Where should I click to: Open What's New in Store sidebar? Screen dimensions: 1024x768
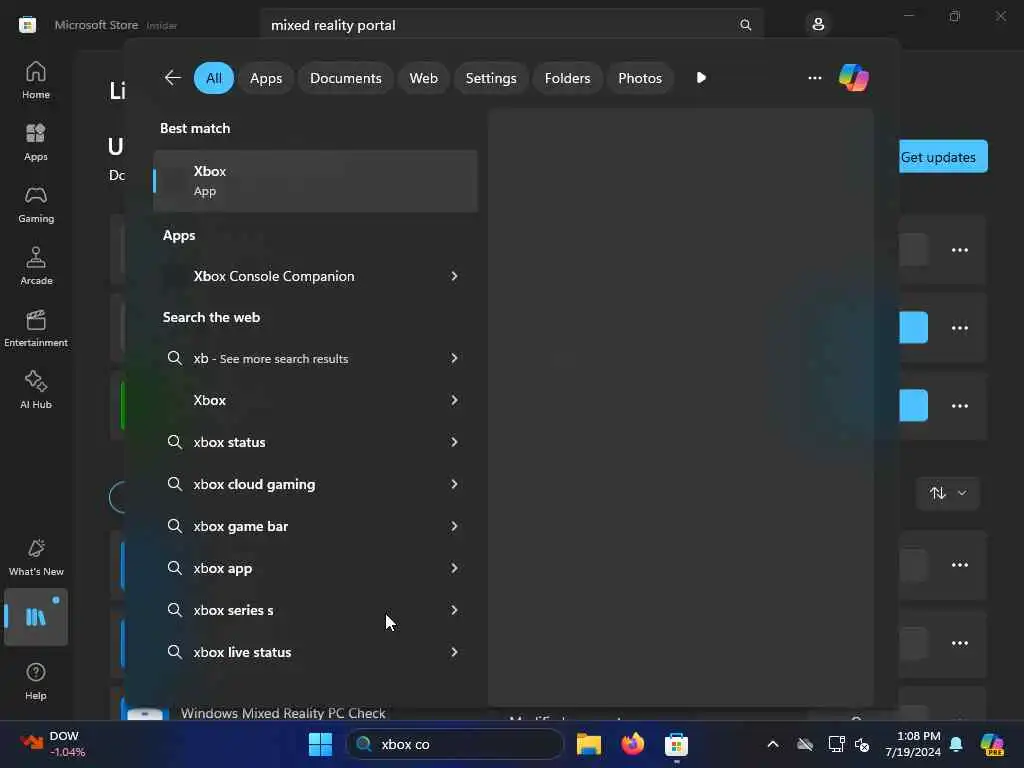click(36, 557)
